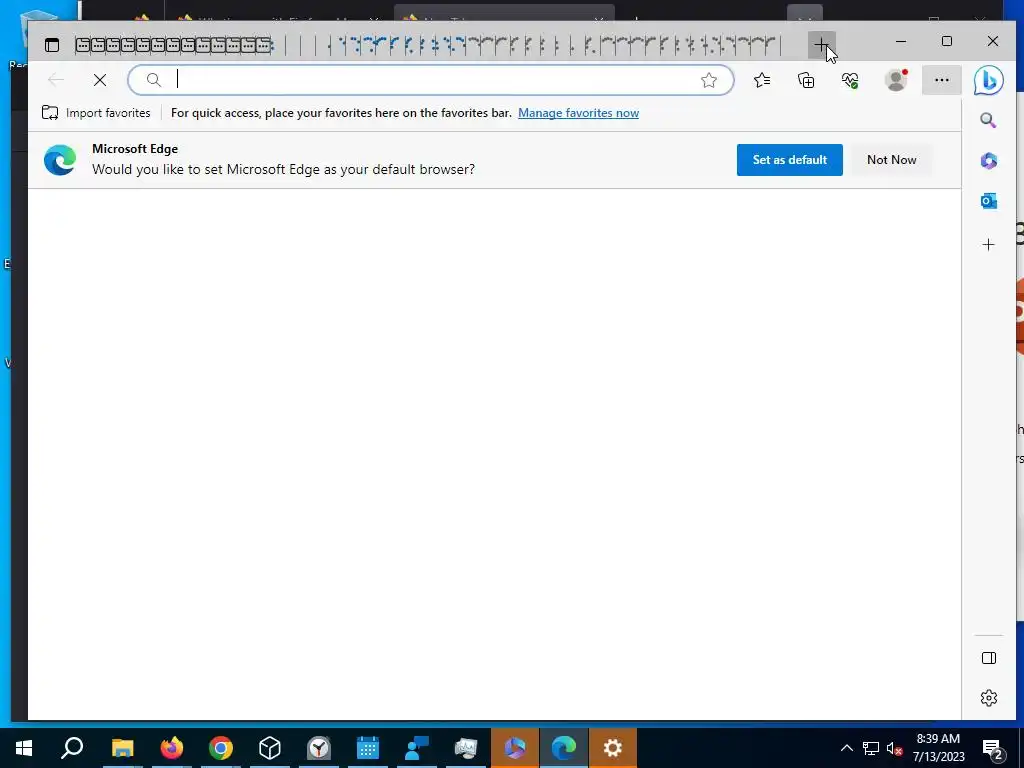Open Calendar app in taskbar
Image resolution: width=1024 pixels, height=768 pixels.
[368, 748]
